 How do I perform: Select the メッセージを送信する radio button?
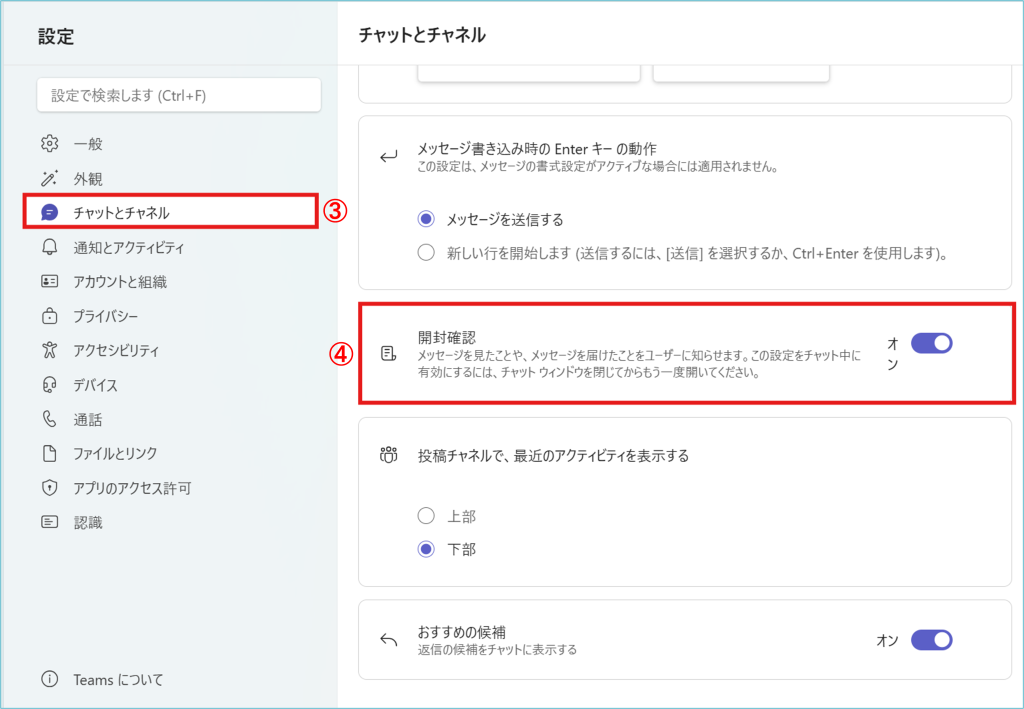tap(427, 219)
